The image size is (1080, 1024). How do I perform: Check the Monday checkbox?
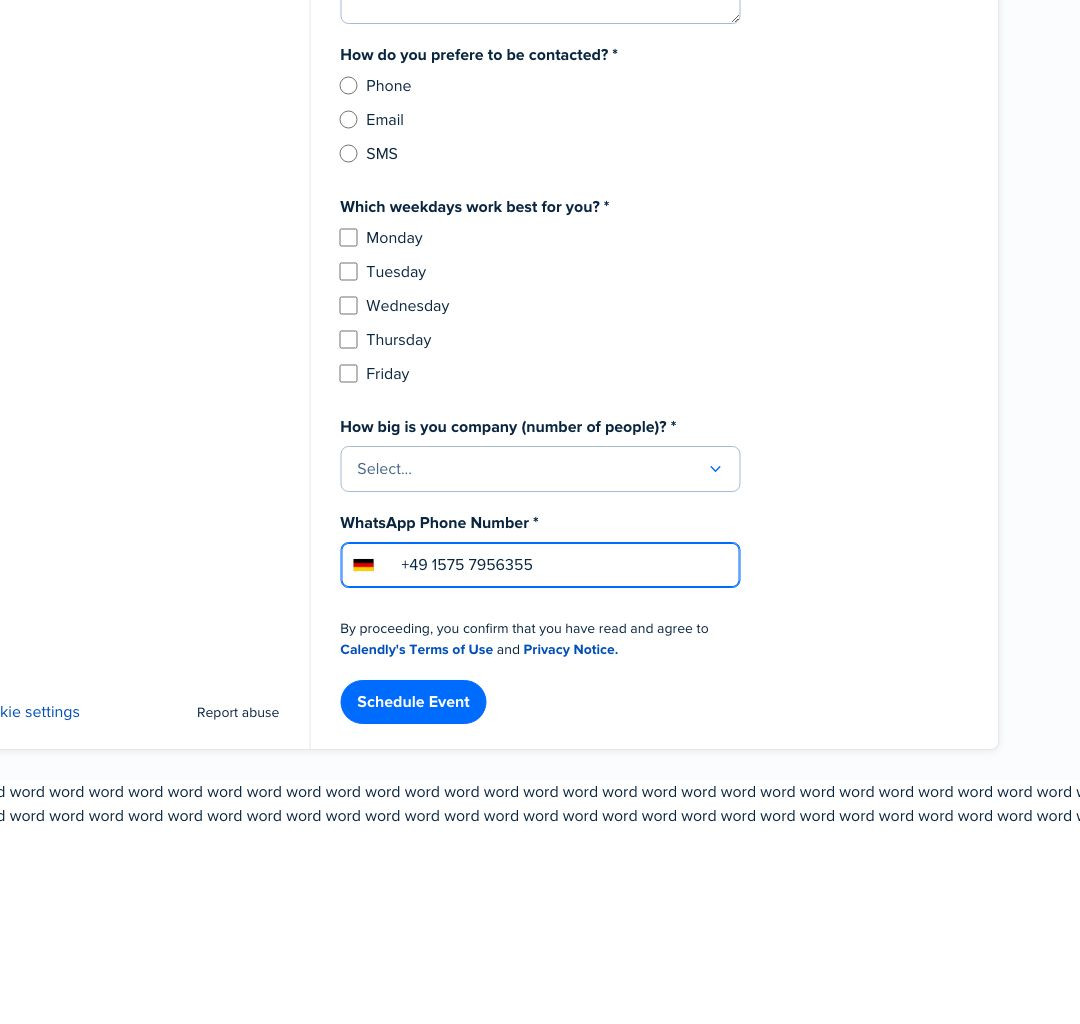pyautogui.click(x=349, y=238)
